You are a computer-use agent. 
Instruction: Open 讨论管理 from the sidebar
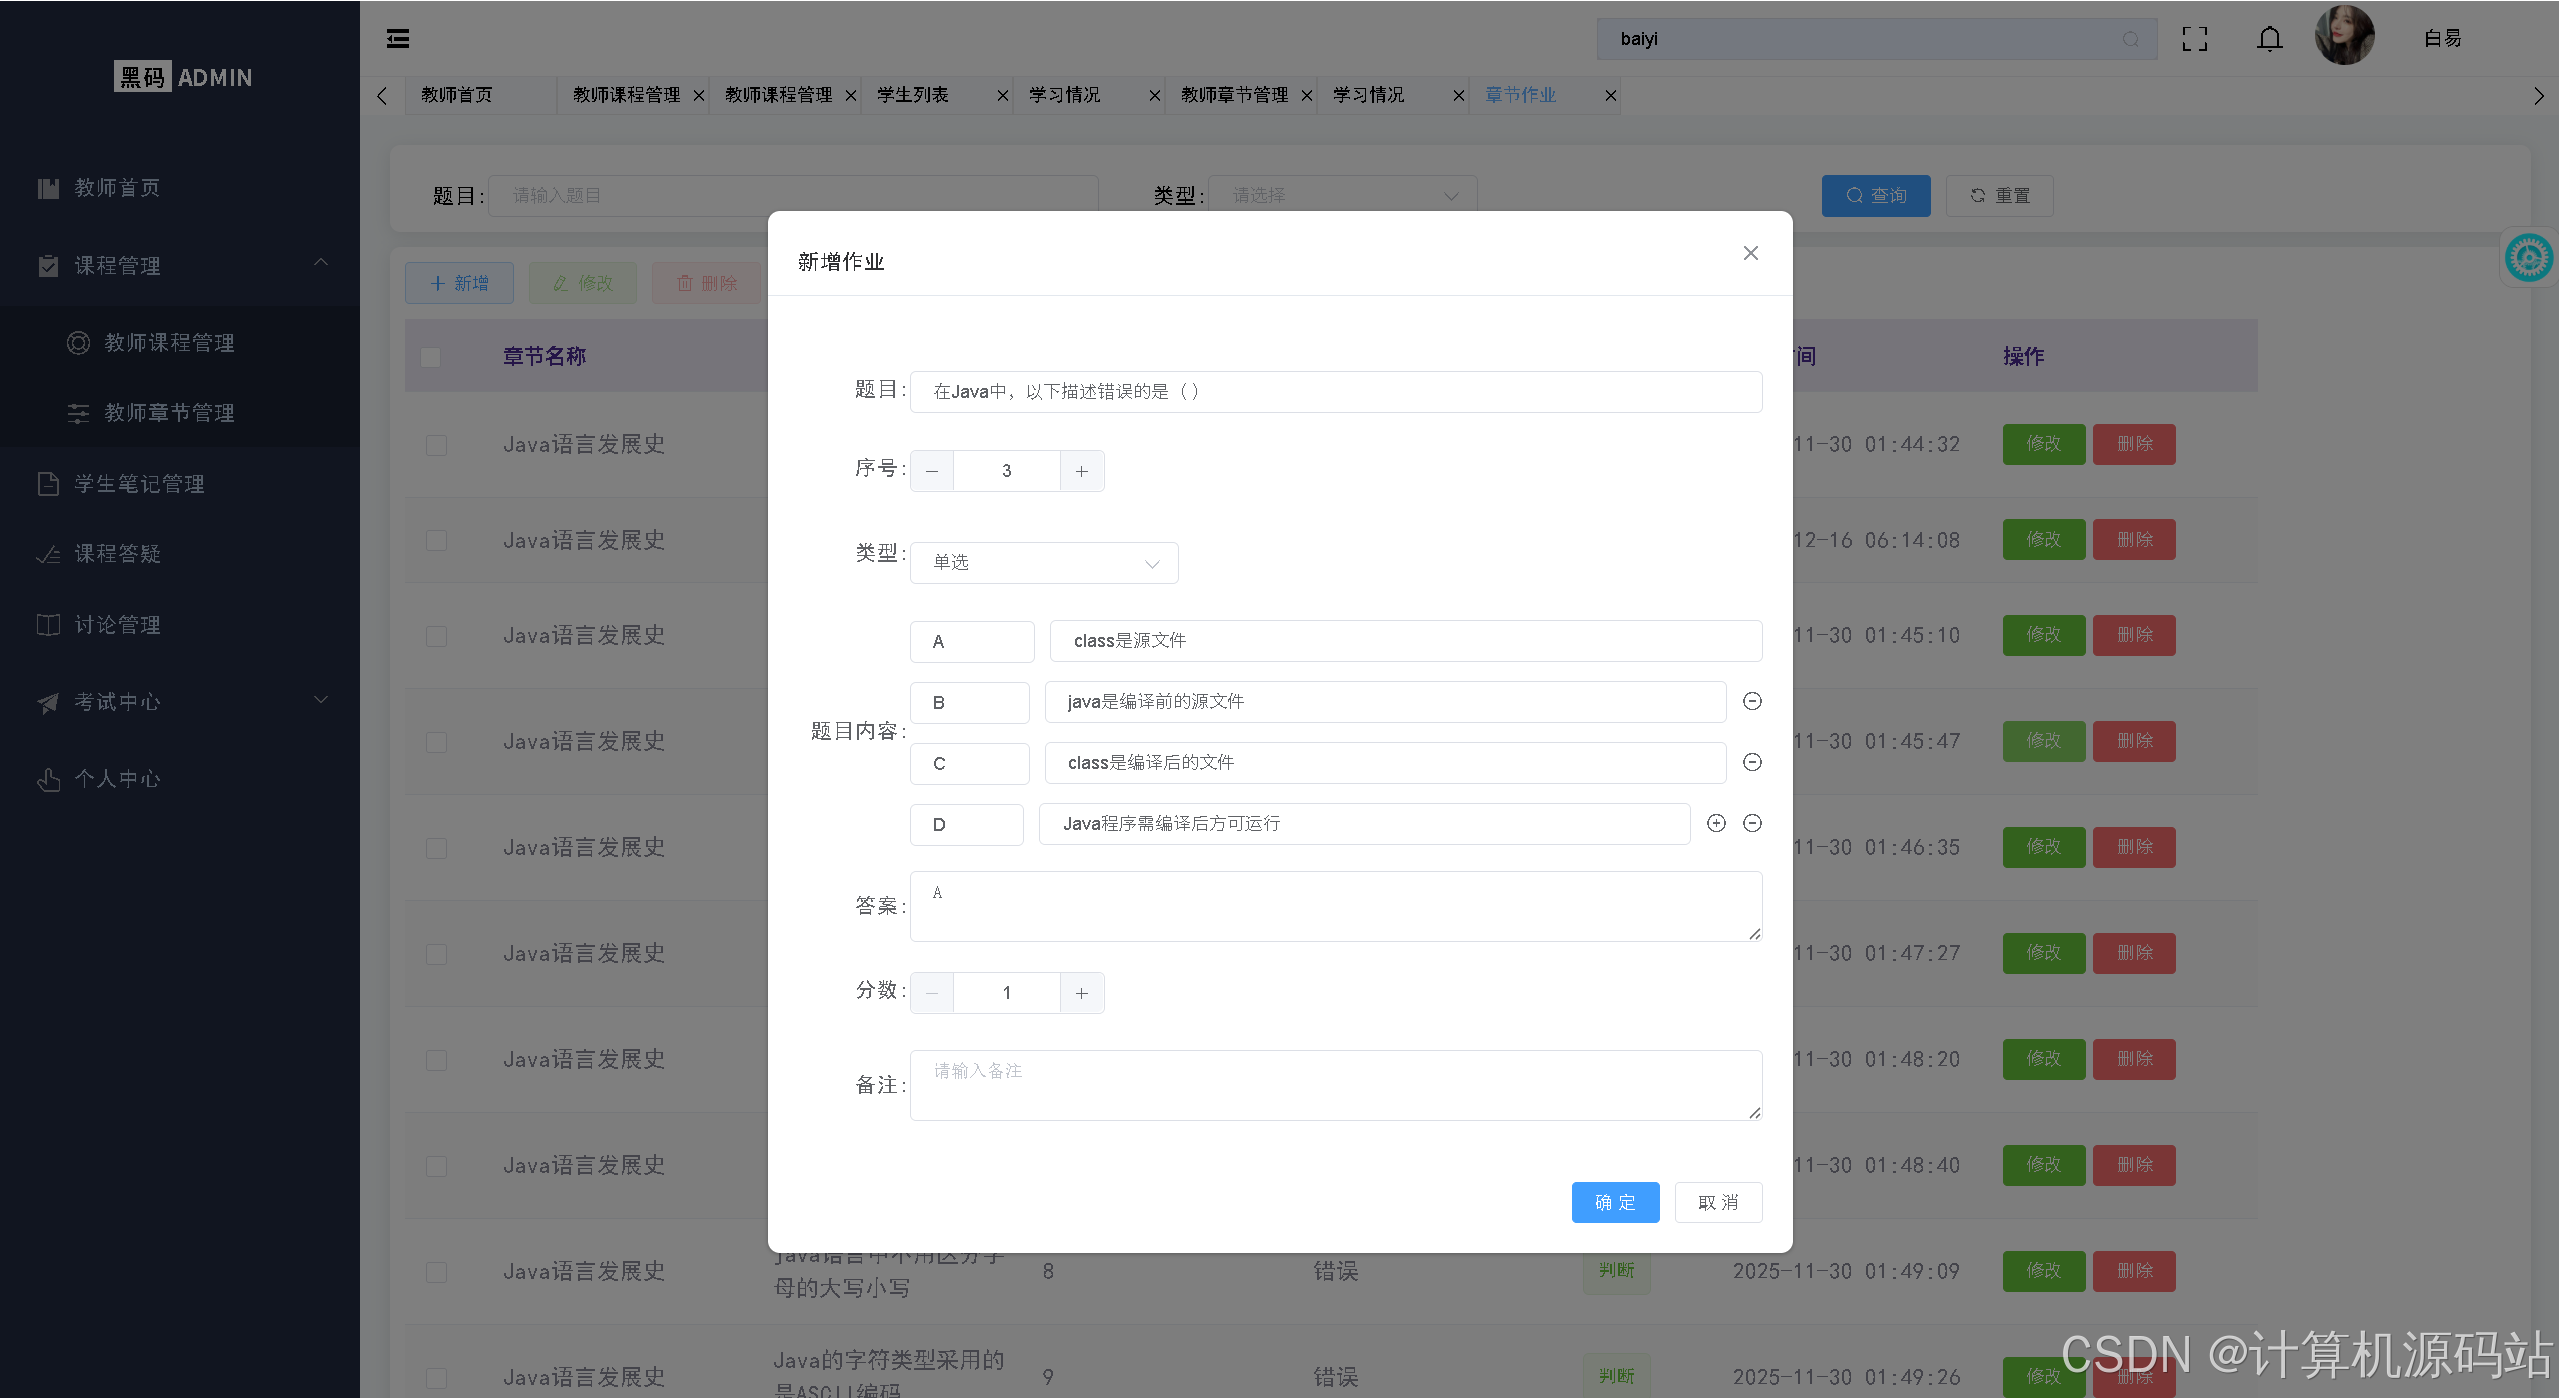(x=117, y=624)
